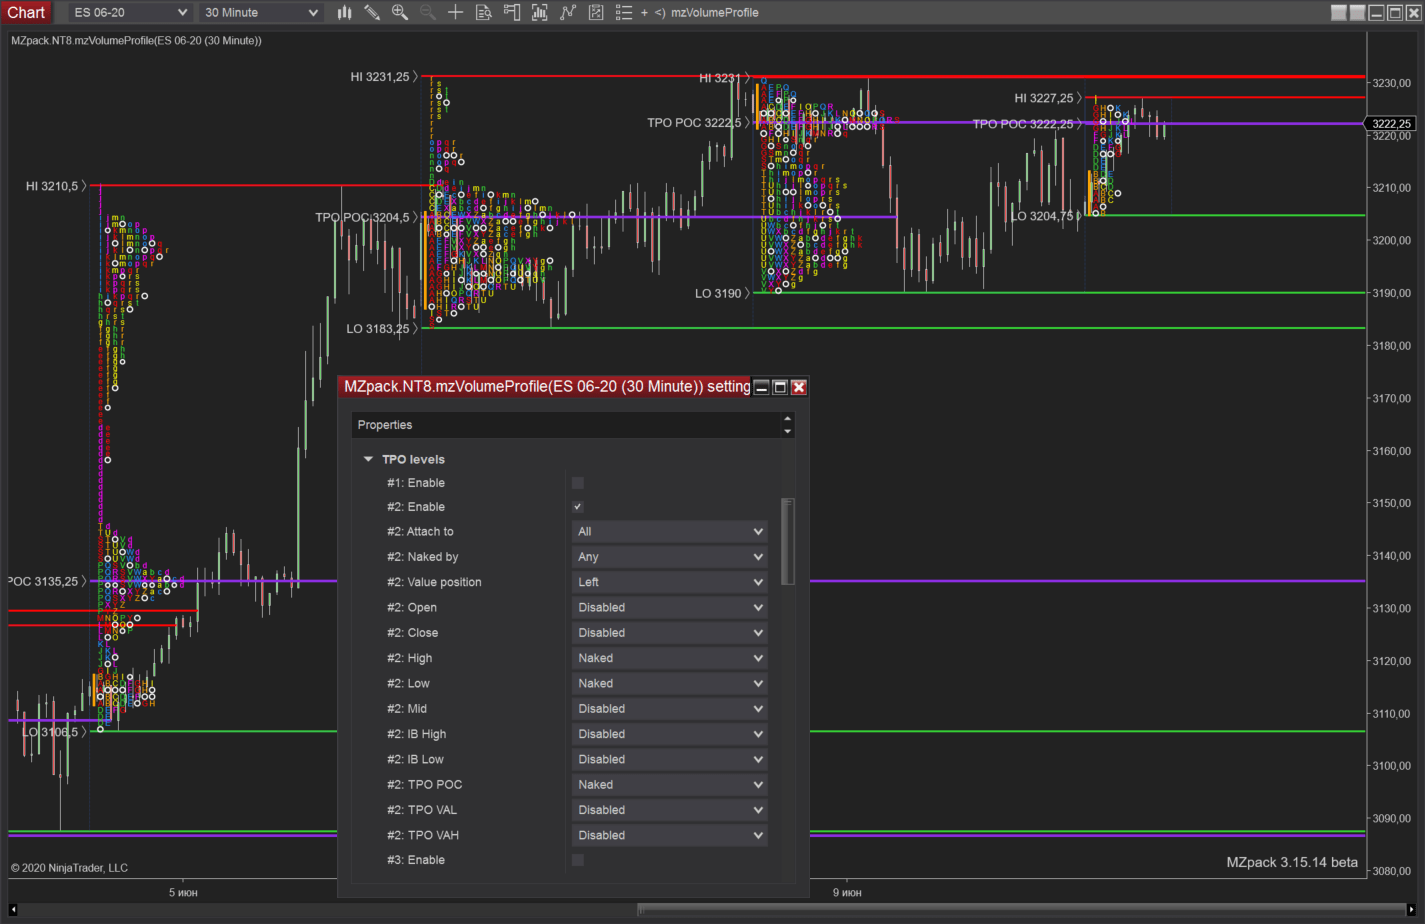Viewport: 1425px width, 924px height.
Task: Collapse the TPO levels section
Action: coord(368,459)
